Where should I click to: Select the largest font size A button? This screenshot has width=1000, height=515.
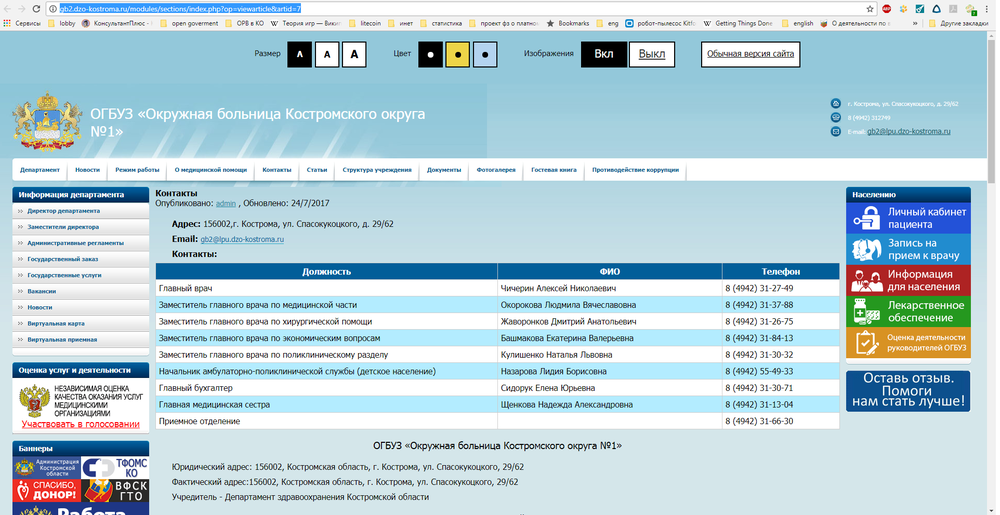354,54
